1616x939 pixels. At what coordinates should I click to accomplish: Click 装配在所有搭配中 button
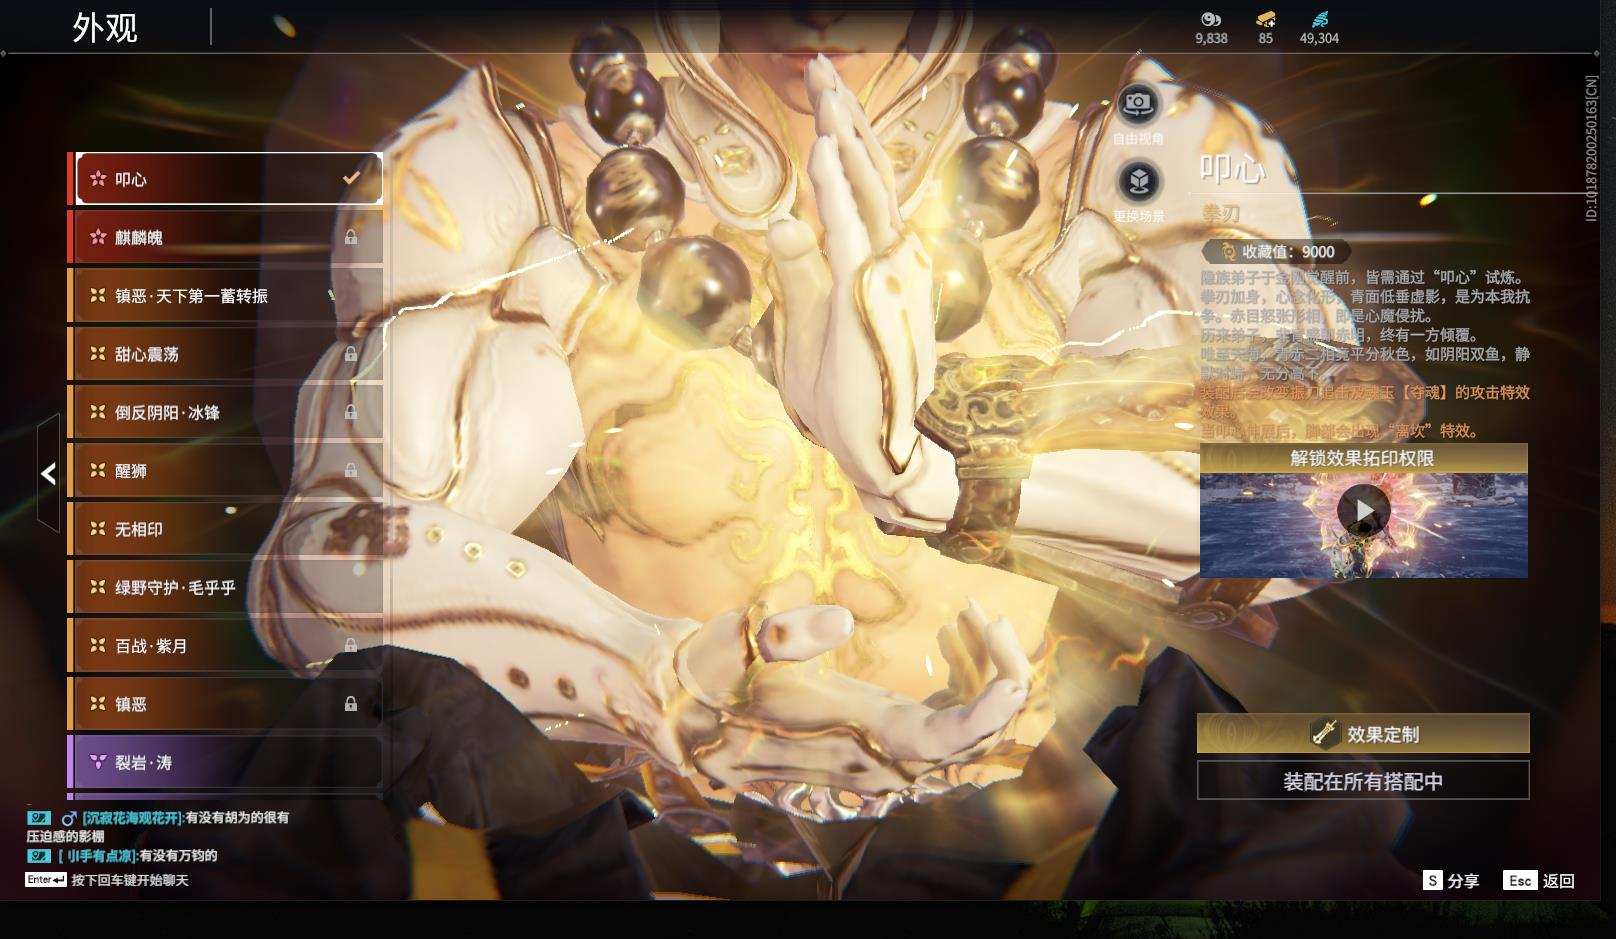pyautogui.click(x=1363, y=781)
